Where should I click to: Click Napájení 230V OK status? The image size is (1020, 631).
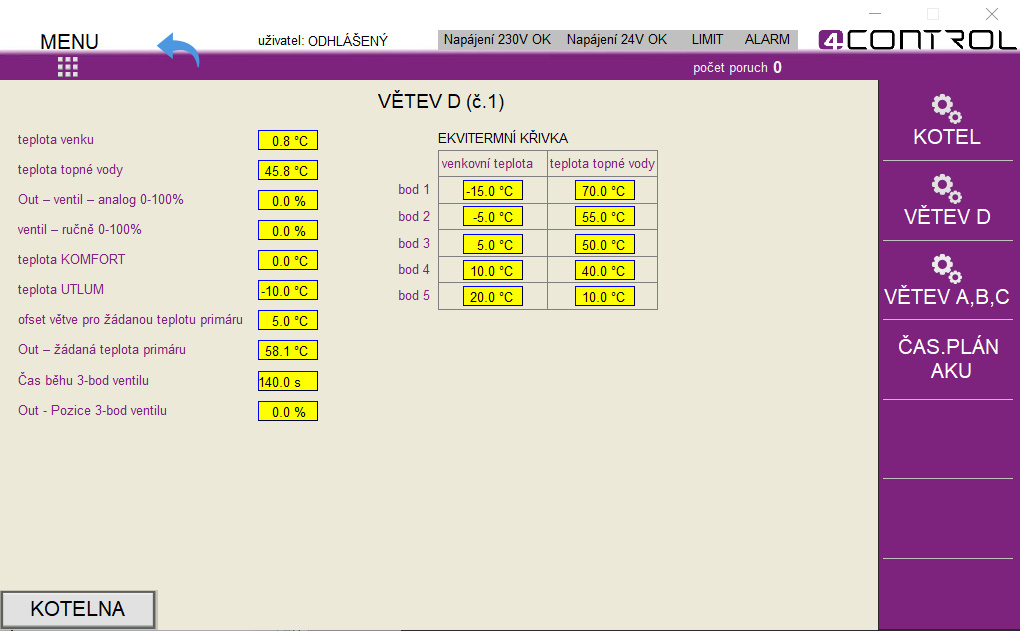tap(497, 40)
